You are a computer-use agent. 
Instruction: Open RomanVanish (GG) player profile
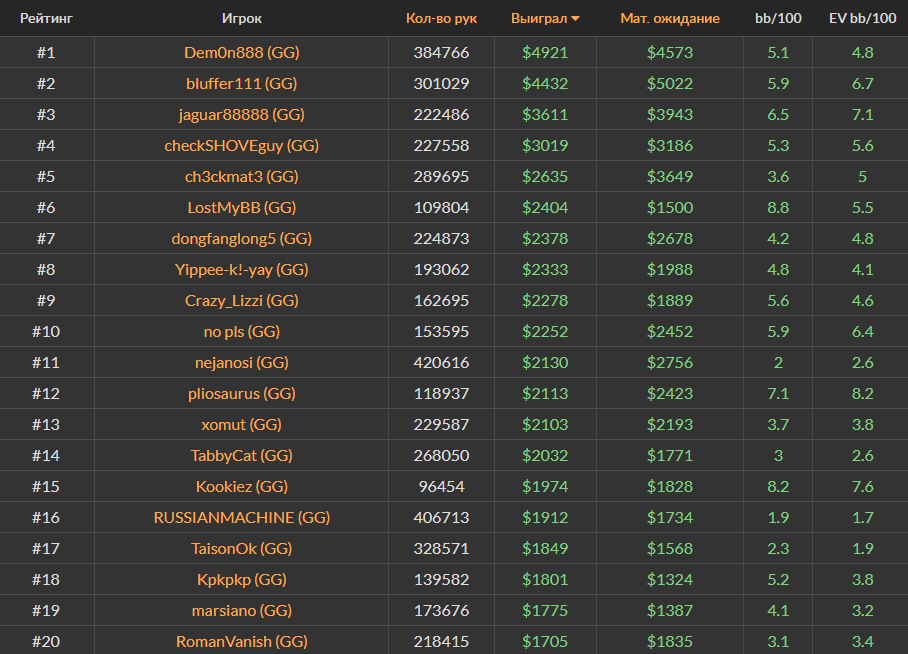point(241,641)
